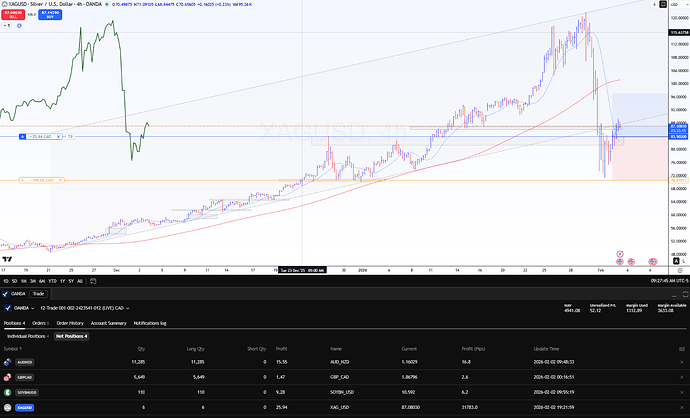The height and width of the screenshot is (418, 690).
Task: Toggle auto scale A button
Action: pos(676,261)
